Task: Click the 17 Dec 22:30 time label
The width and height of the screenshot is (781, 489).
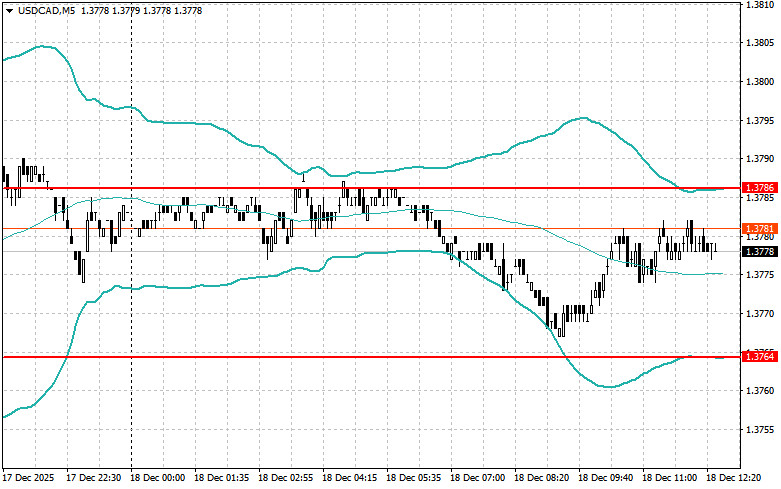Action: 94,478
